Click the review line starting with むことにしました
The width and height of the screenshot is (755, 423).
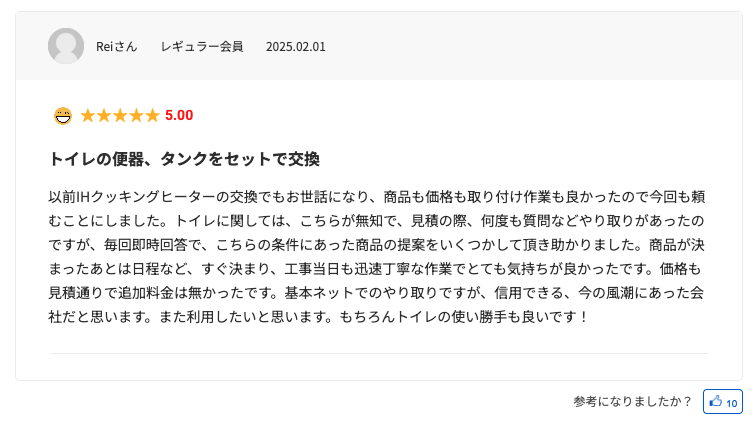[375, 220]
